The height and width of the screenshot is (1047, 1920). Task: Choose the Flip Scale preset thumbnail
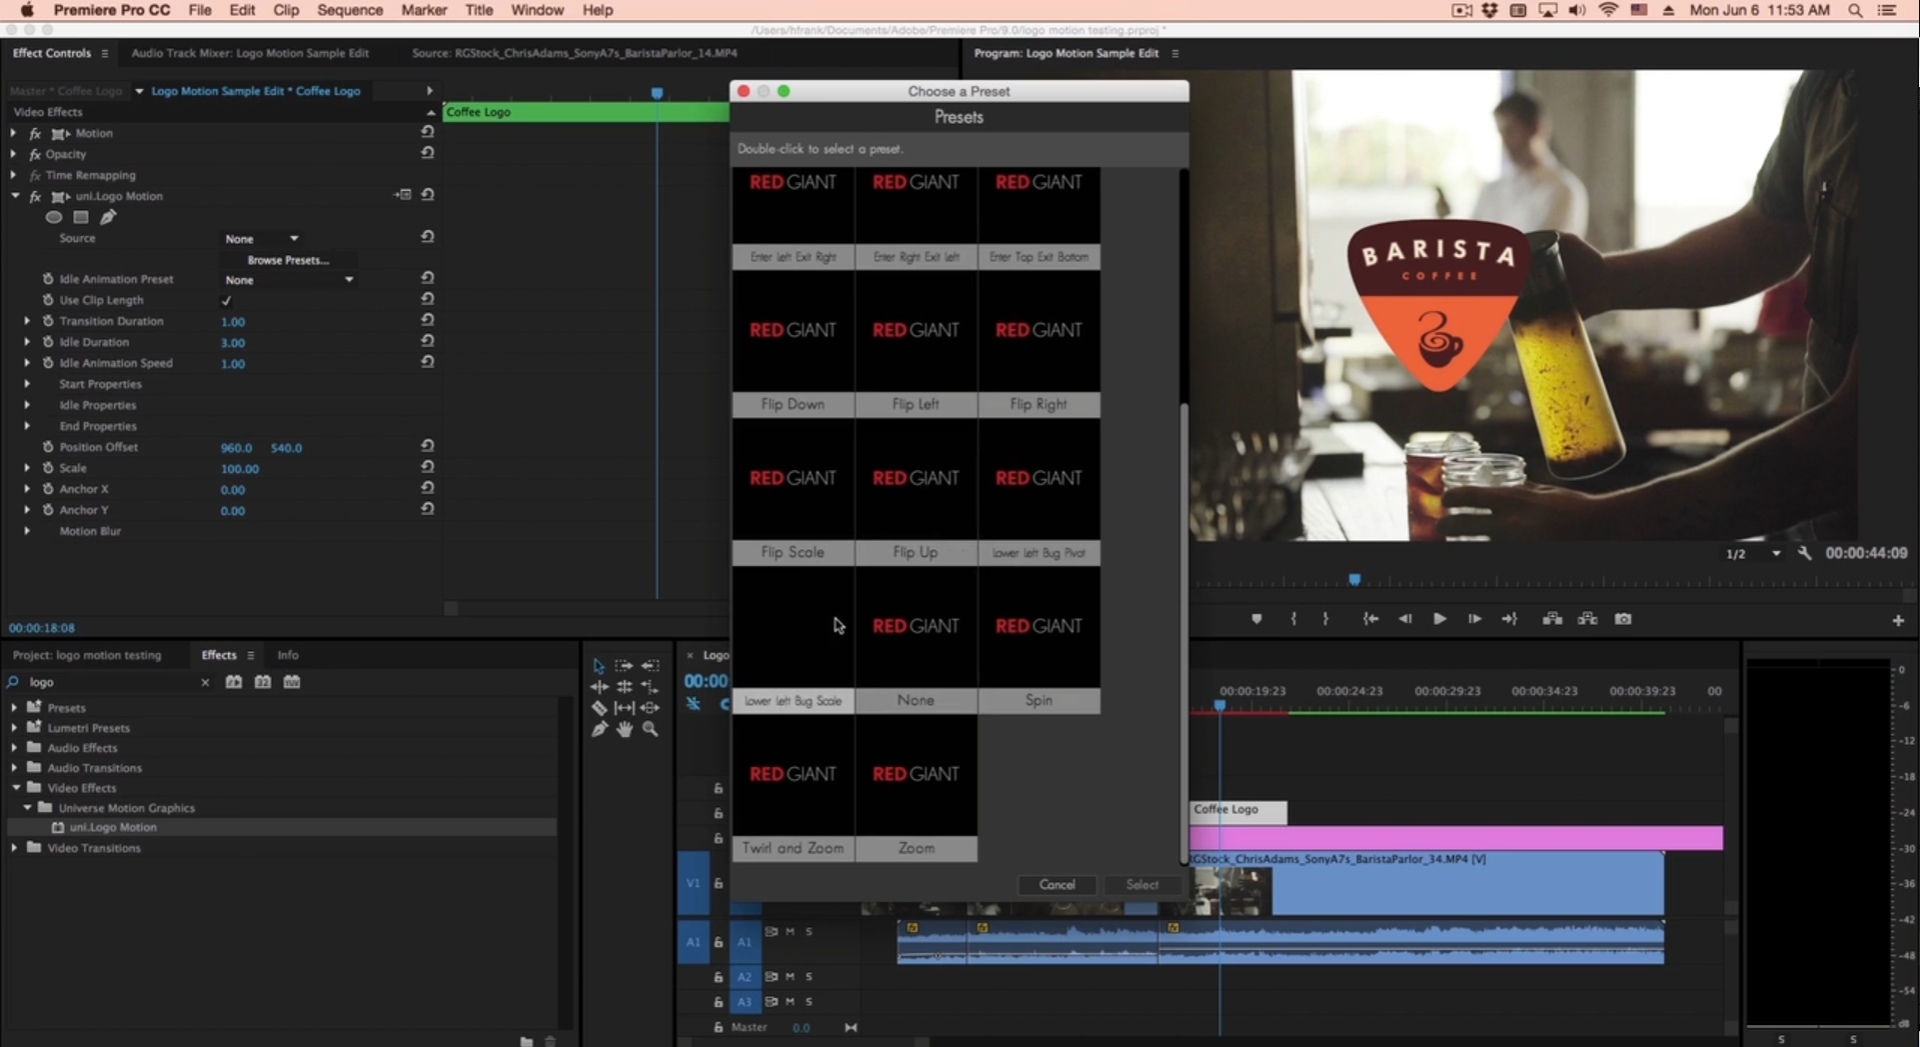point(793,479)
